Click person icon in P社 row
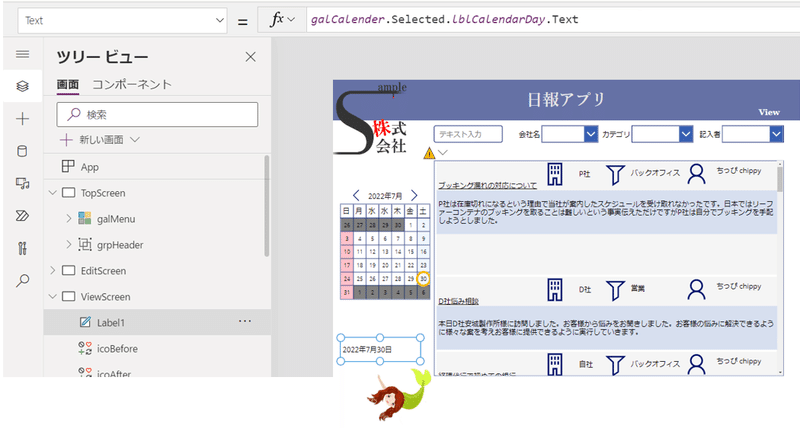Image resolution: width=800 pixels, height=428 pixels. click(696, 174)
